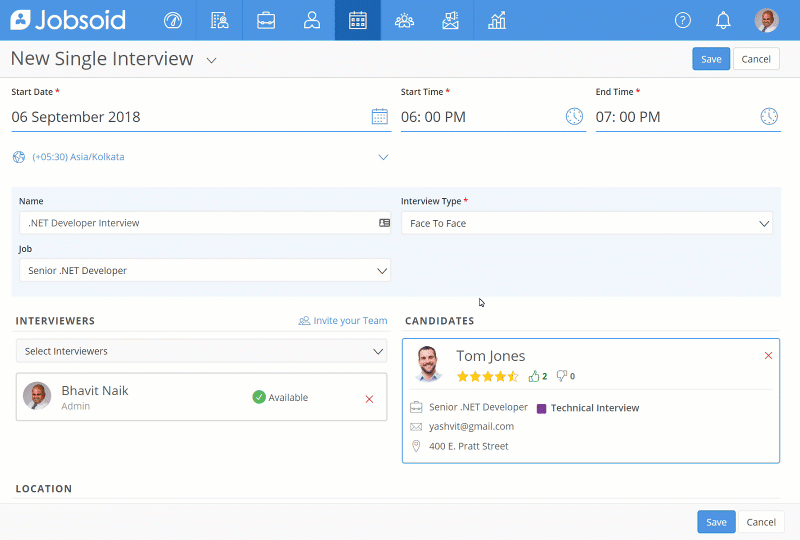The image size is (800, 540).
Task: Click Tom Jones candidate photo
Action: coord(428,363)
